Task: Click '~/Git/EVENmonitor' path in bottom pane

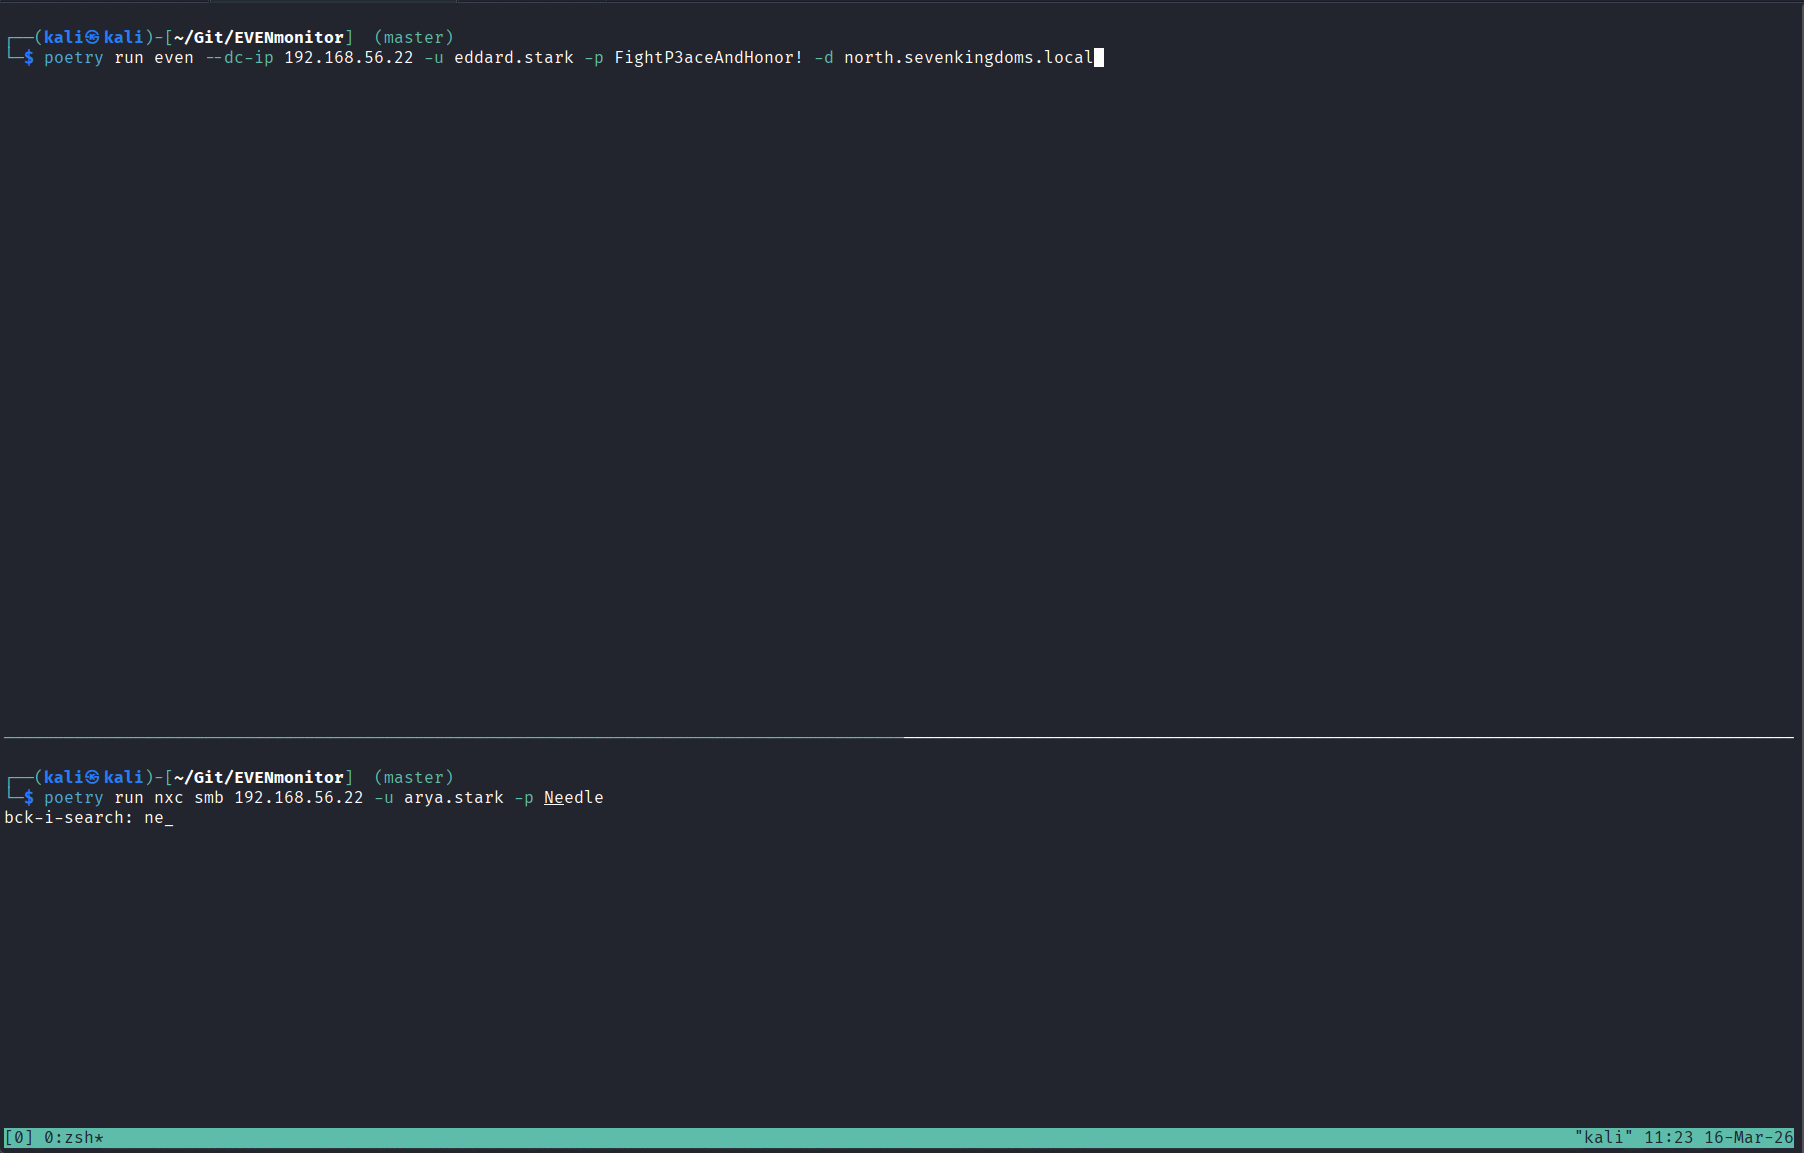Action: click(x=259, y=777)
